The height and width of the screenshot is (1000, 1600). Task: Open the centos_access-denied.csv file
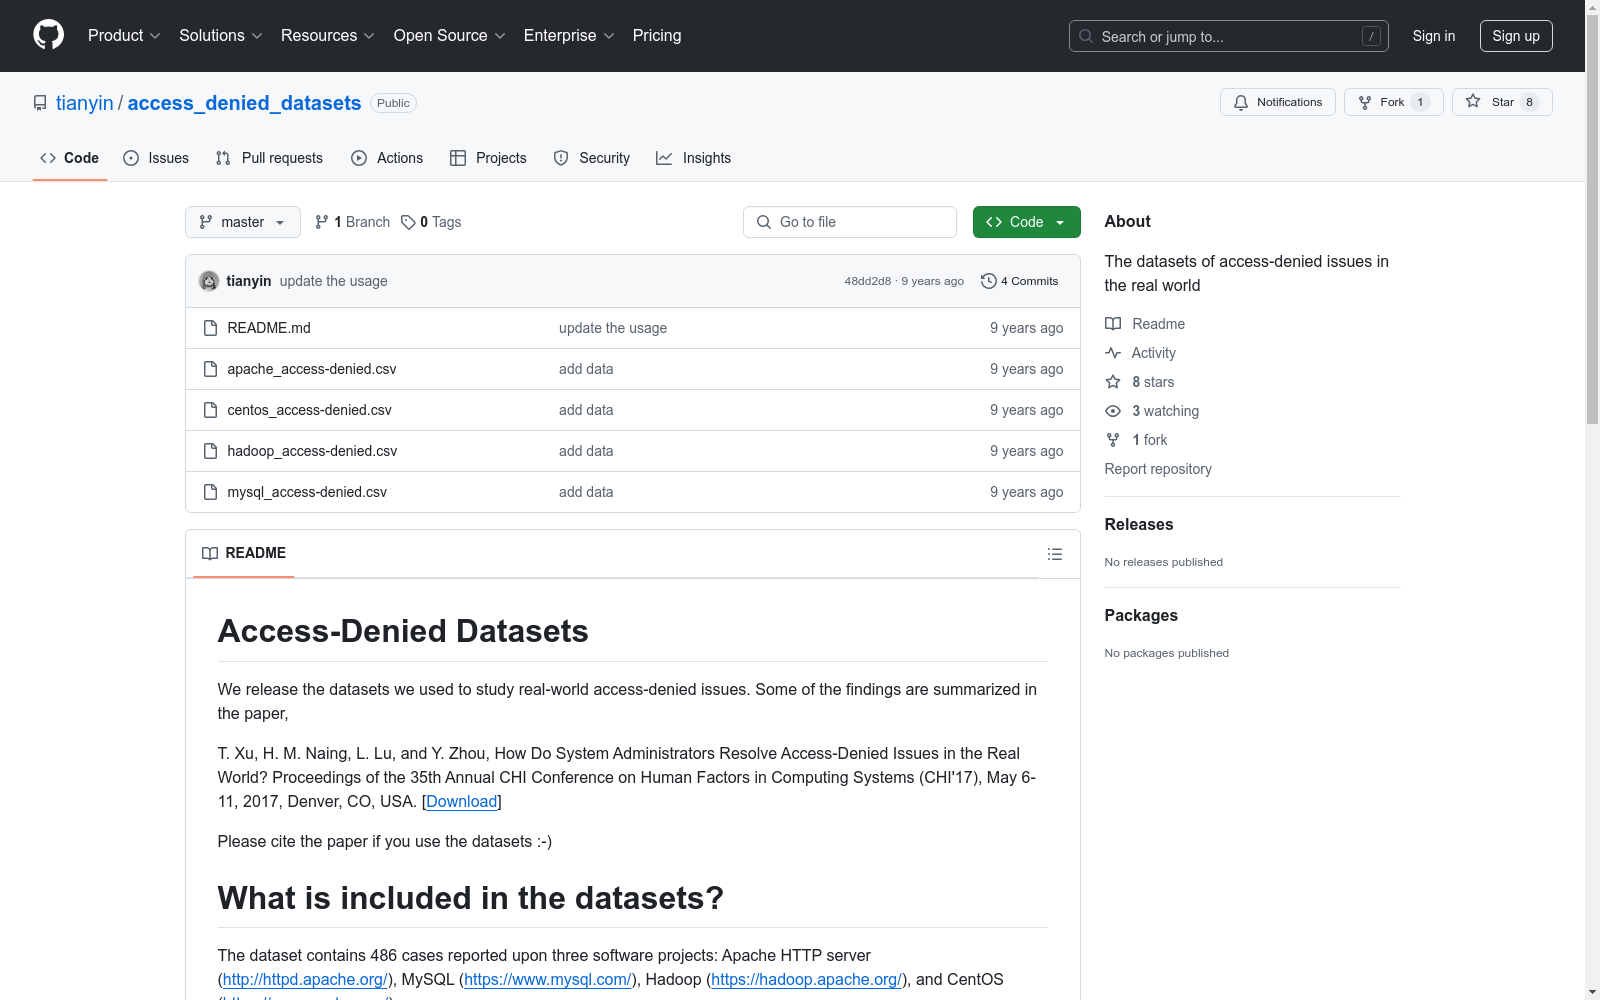[x=310, y=410]
